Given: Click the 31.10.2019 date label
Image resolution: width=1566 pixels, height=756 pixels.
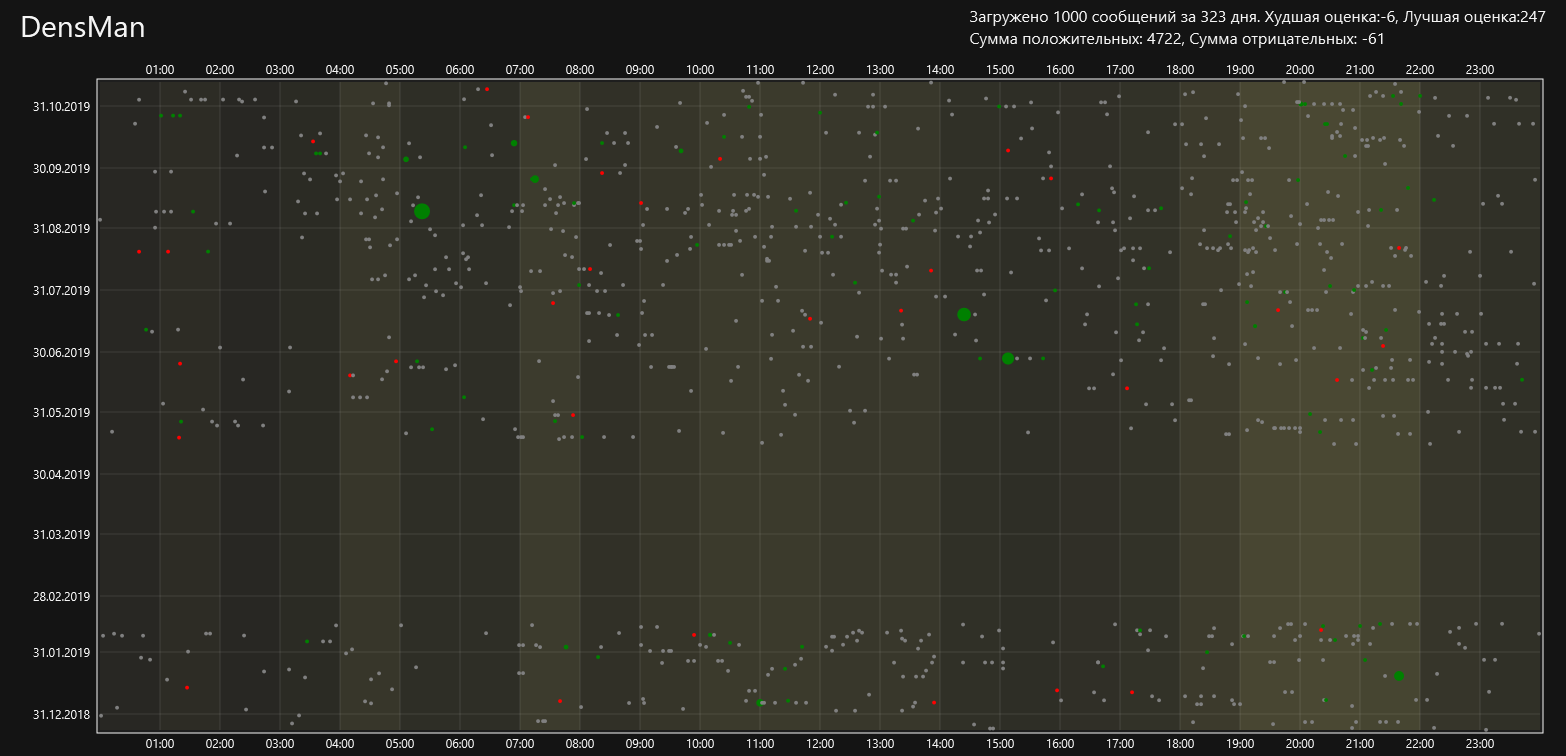Looking at the screenshot, I should (62, 106).
